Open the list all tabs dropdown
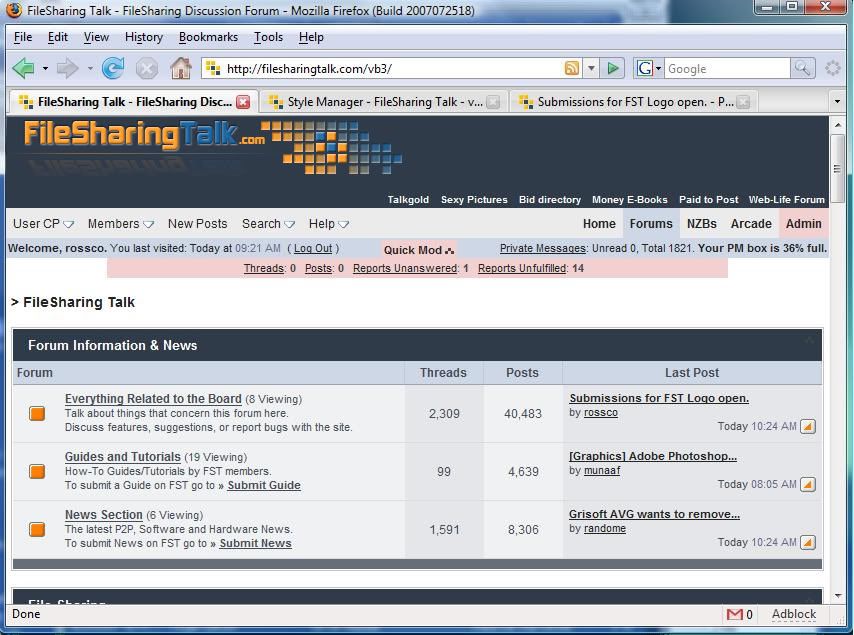854x635 pixels. [838, 102]
